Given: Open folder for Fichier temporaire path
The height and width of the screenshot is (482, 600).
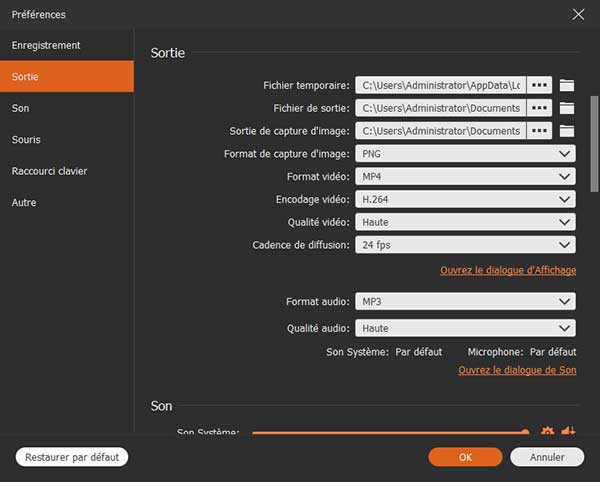Looking at the screenshot, I should (567, 85).
